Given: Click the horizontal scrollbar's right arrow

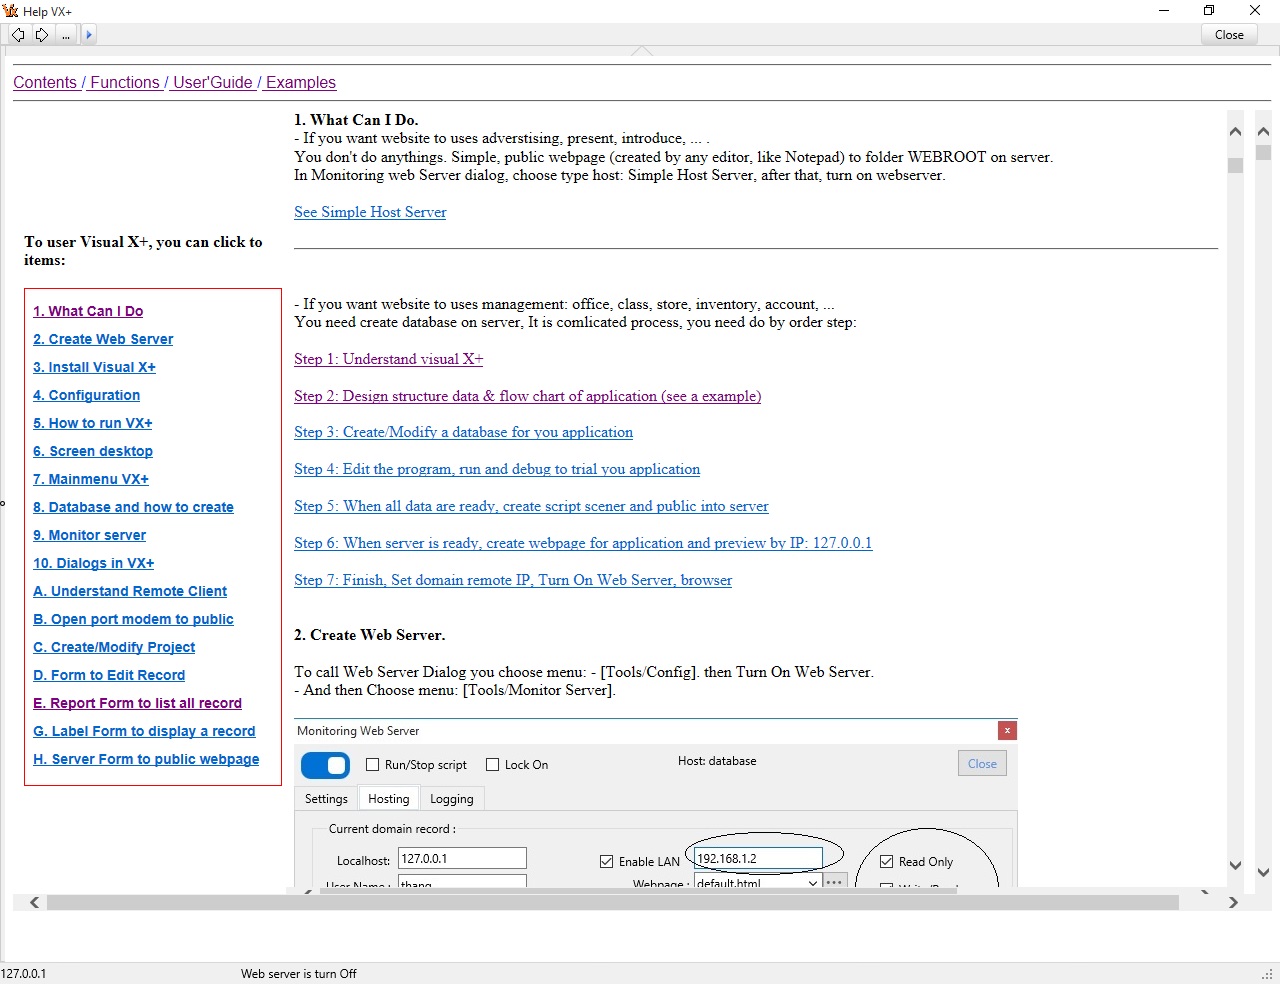Looking at the screenshot, I should (1233, 903).
